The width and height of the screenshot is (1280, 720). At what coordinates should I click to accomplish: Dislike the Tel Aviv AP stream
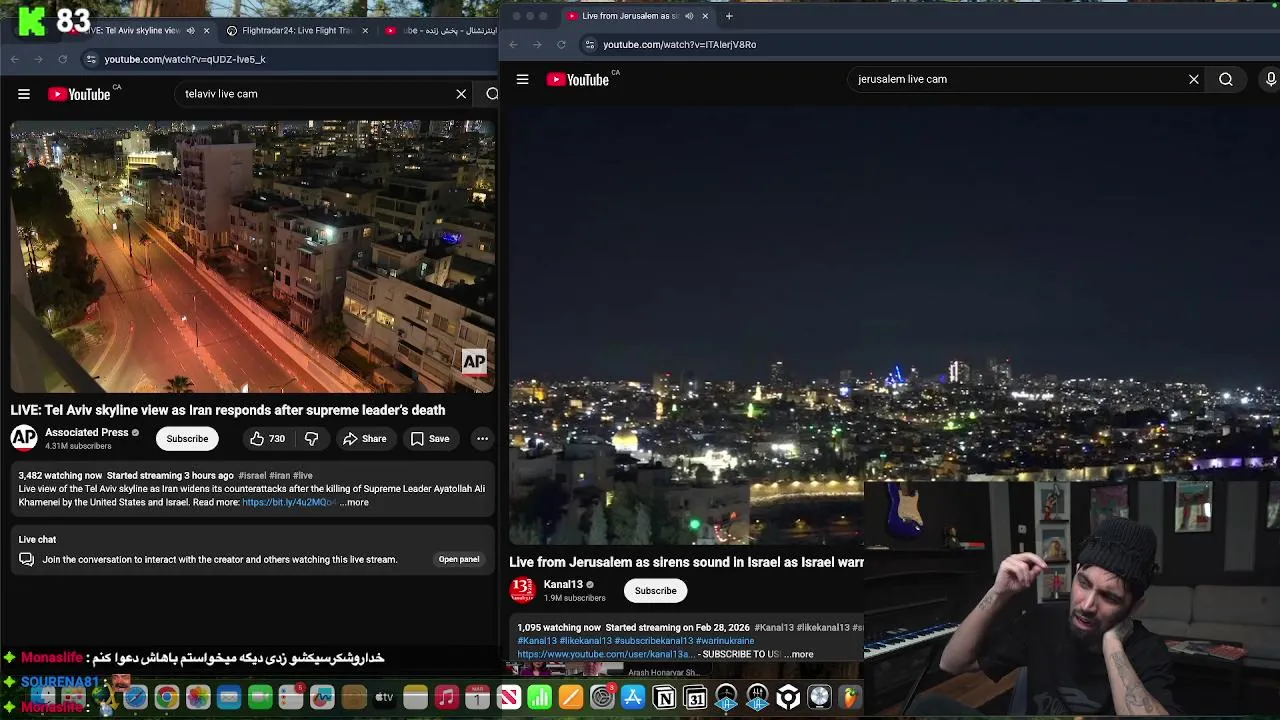[311, 438]
